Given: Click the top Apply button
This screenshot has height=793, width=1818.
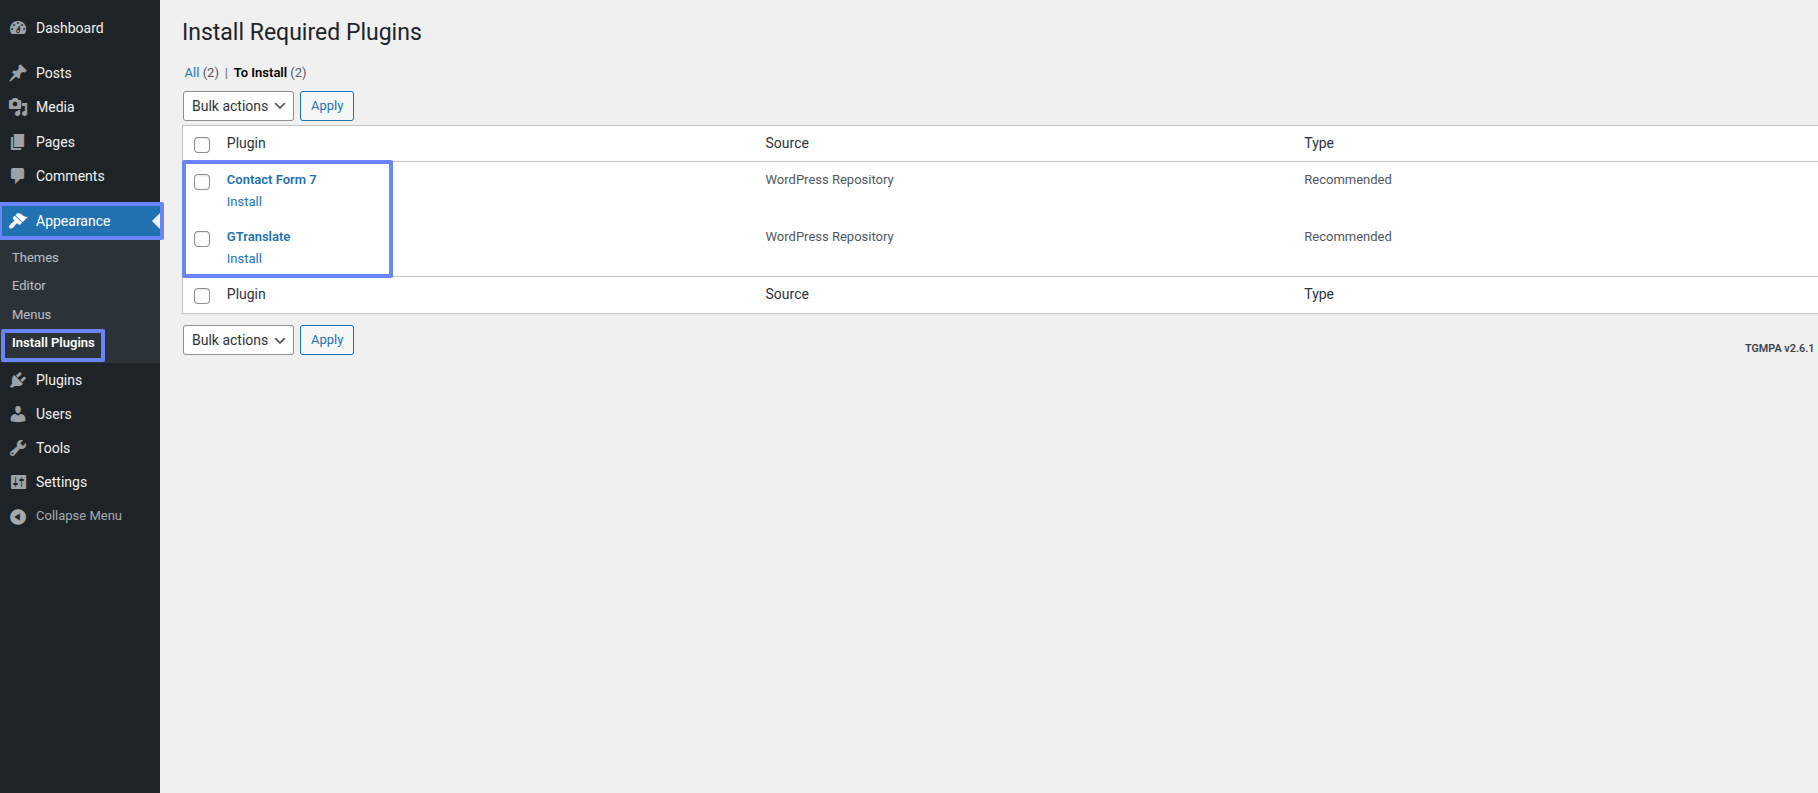Looking at the screenshot, I should tap(327, 106).
